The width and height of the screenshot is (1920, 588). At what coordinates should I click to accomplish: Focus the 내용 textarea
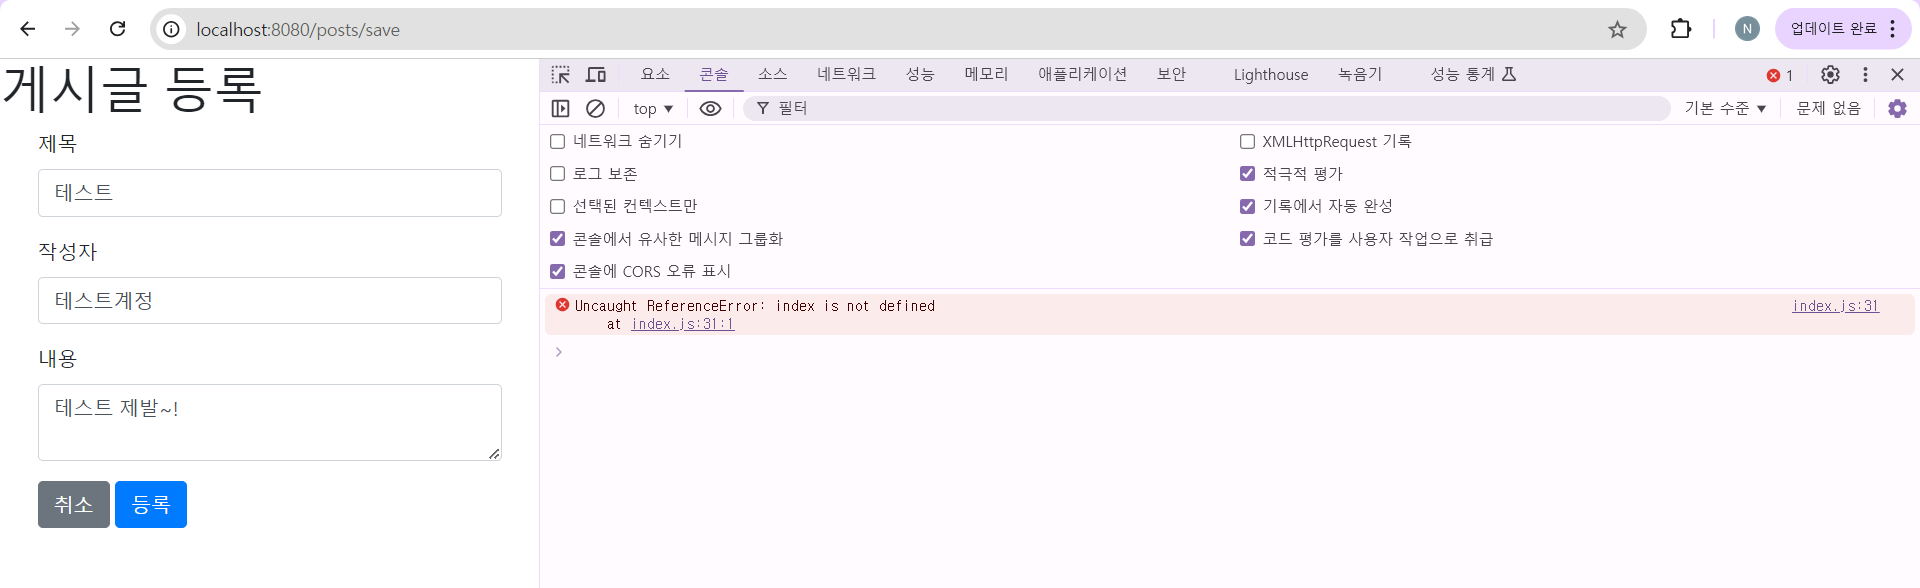click(x=270, y=422)
